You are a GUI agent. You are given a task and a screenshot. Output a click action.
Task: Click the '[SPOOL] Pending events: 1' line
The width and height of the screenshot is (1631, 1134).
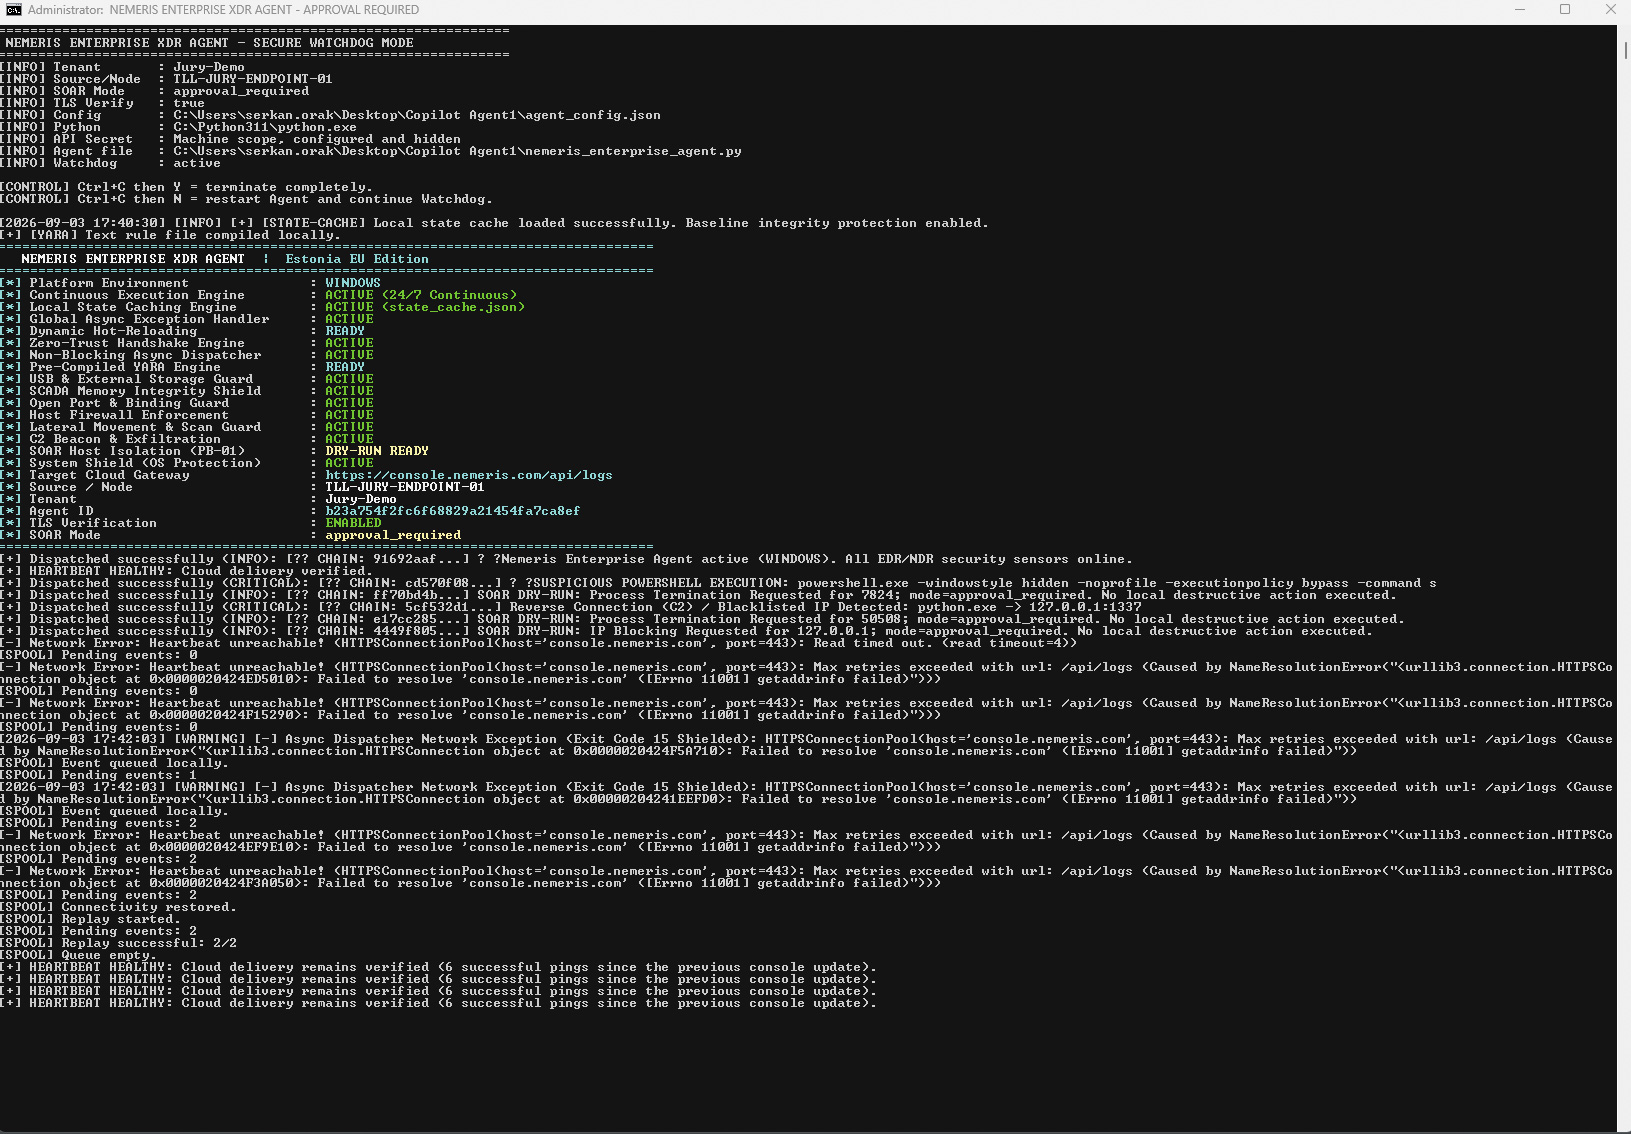pyautogui.click(x=98, y=775)
